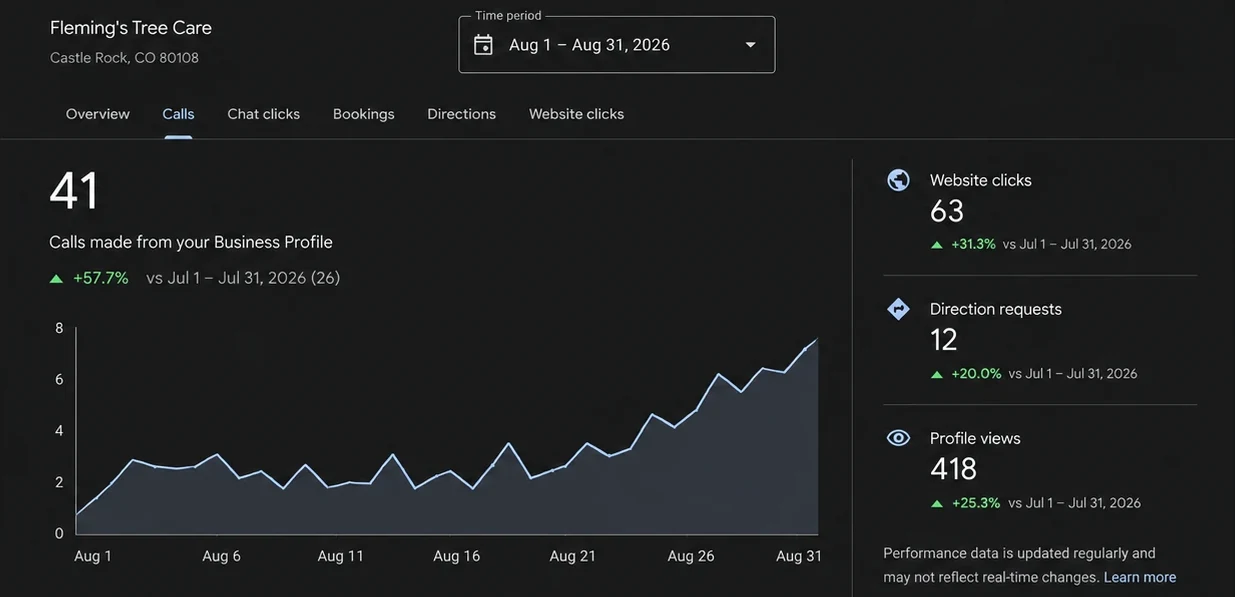The height and width of the screenshot is (597, 1235).
Task: Click the +25.3% change value
Action: [x=976, y=503]
